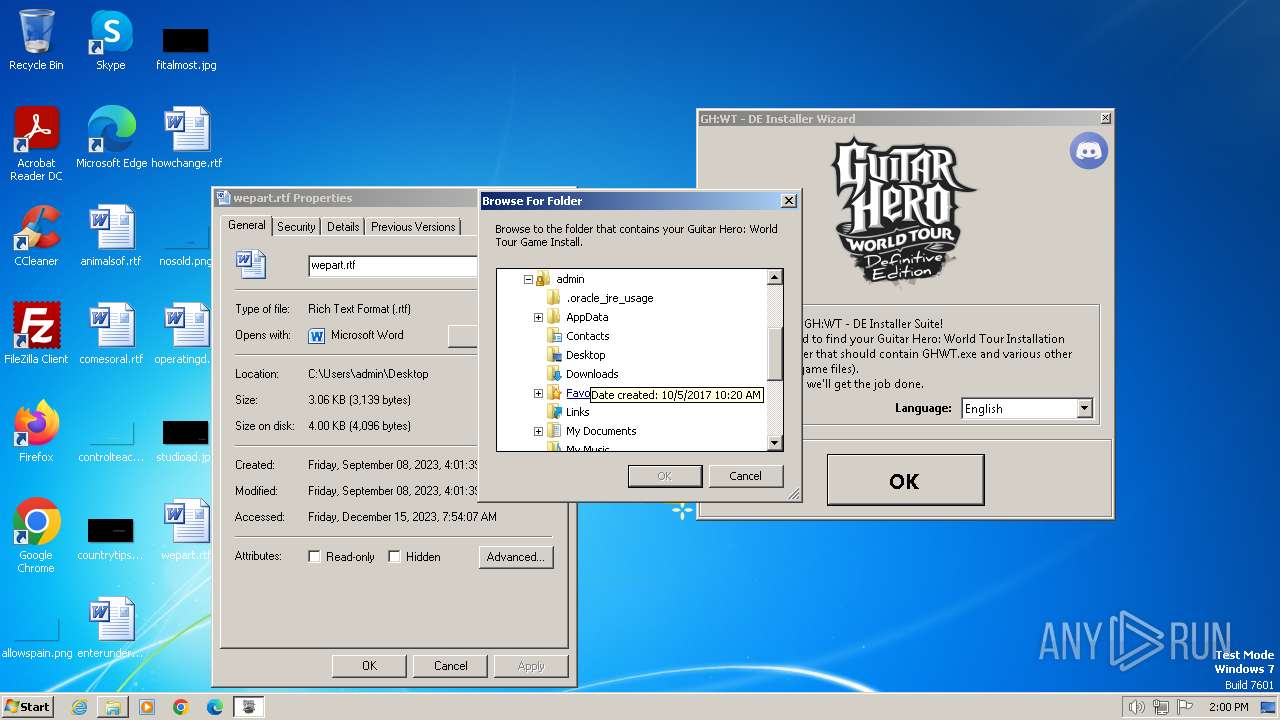Select animalsof.rtf desktop file
Viewport: 1280px width, 720px height.
111,236
